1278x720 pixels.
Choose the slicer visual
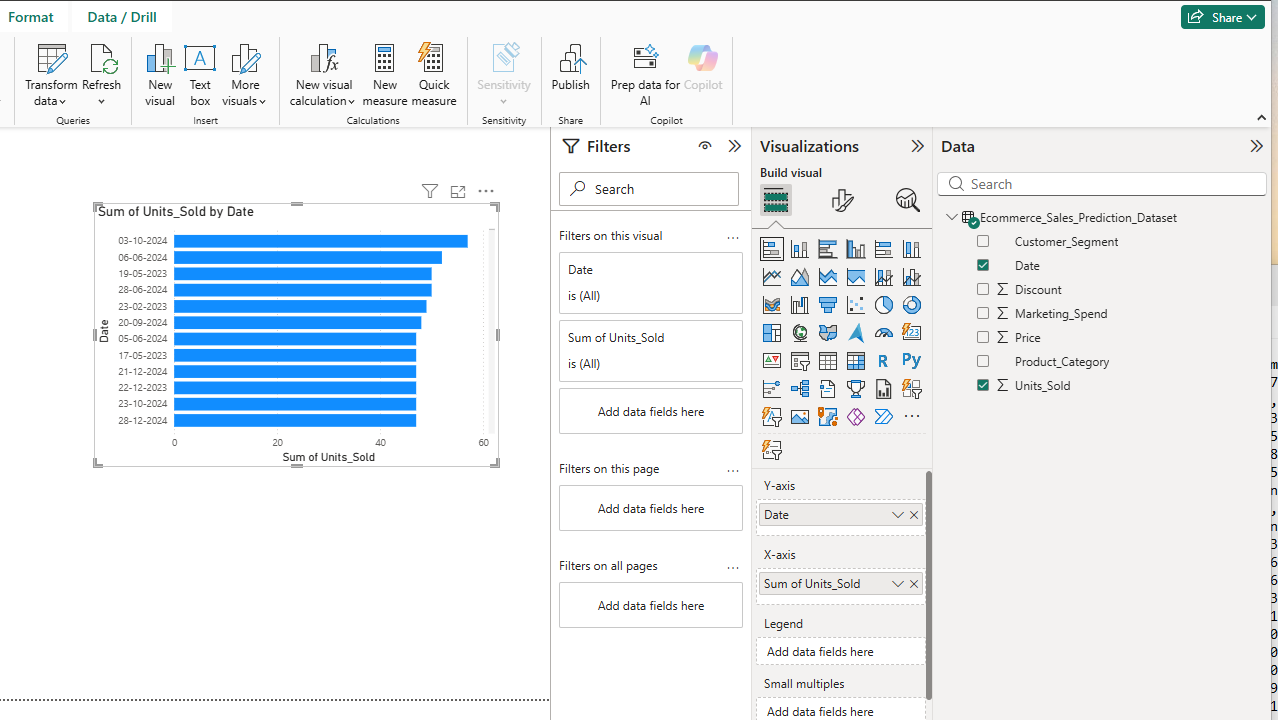(799, 360)
